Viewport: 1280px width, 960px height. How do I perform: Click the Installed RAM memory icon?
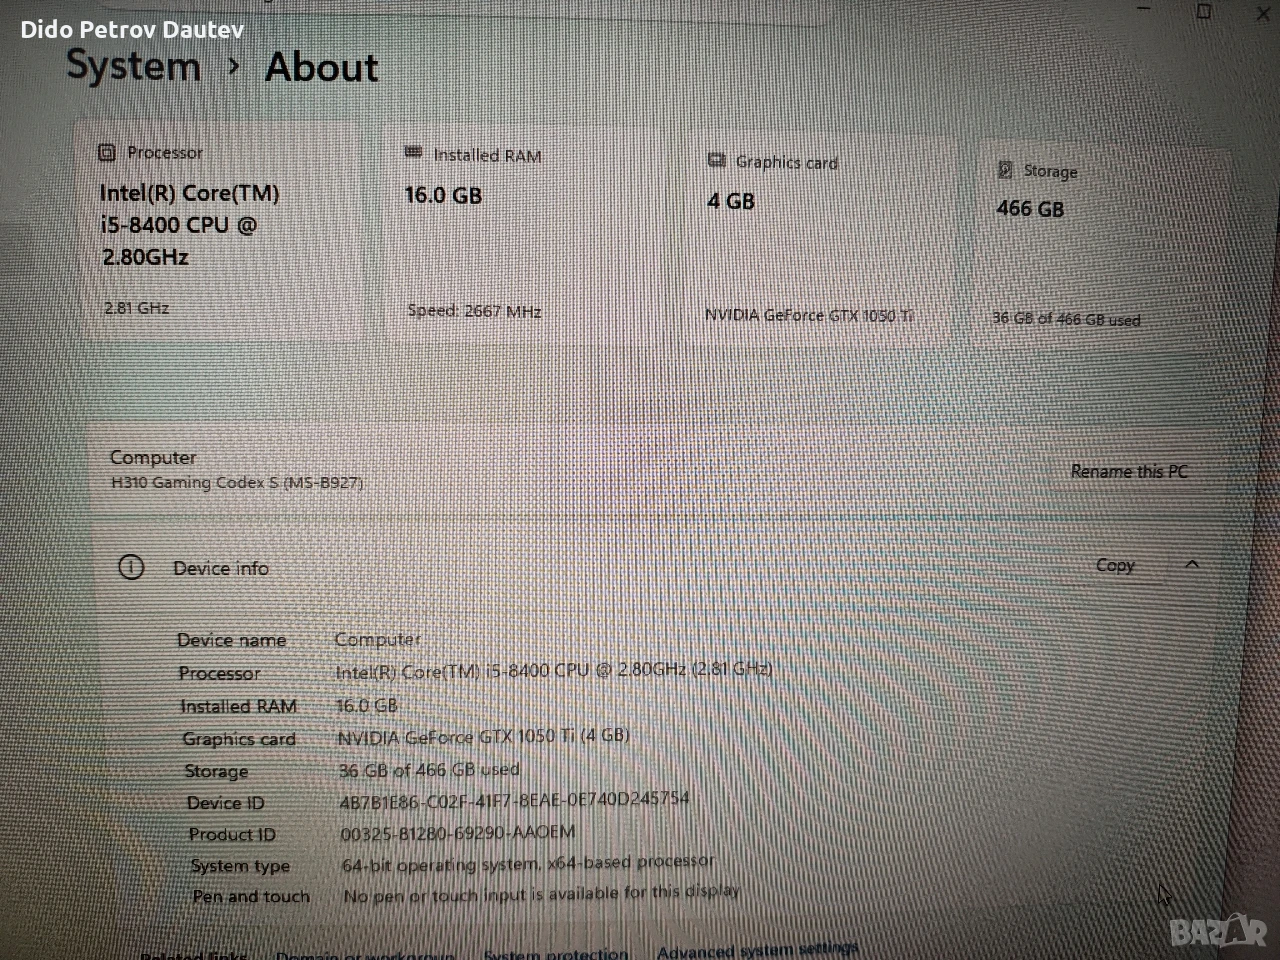pyautogui.click(x=413, y=152)
